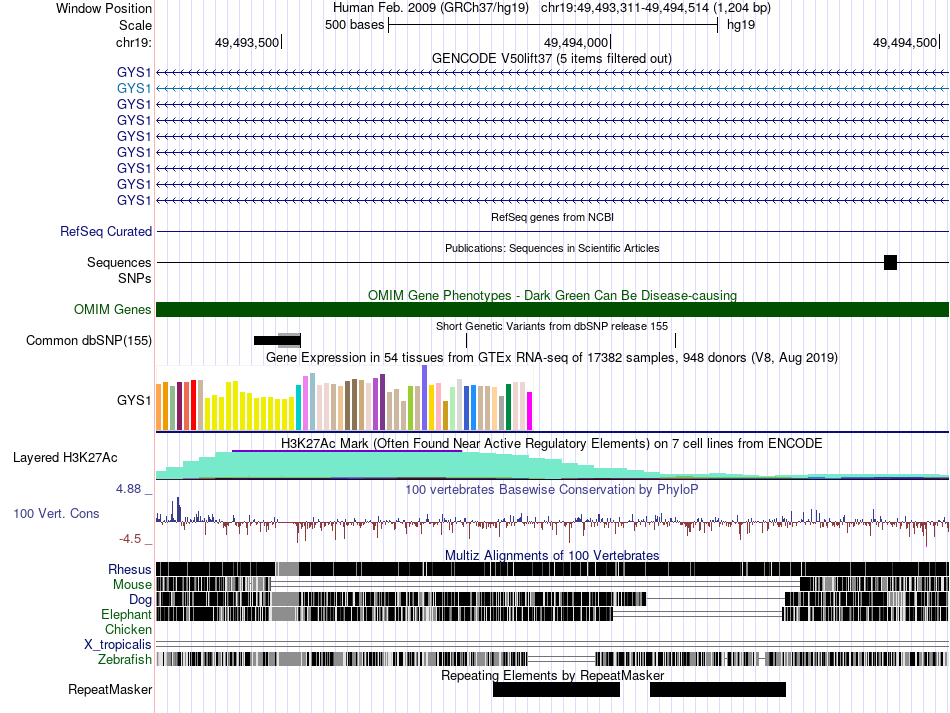Click the OMIM Genes track label

(x=113, y=310)
